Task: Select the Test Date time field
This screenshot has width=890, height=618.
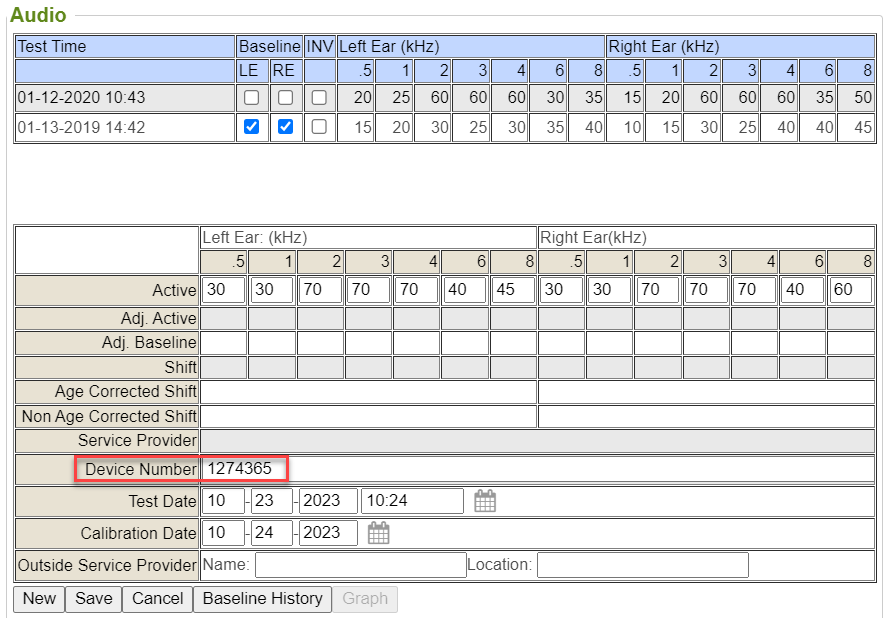Action: [411, 501]
